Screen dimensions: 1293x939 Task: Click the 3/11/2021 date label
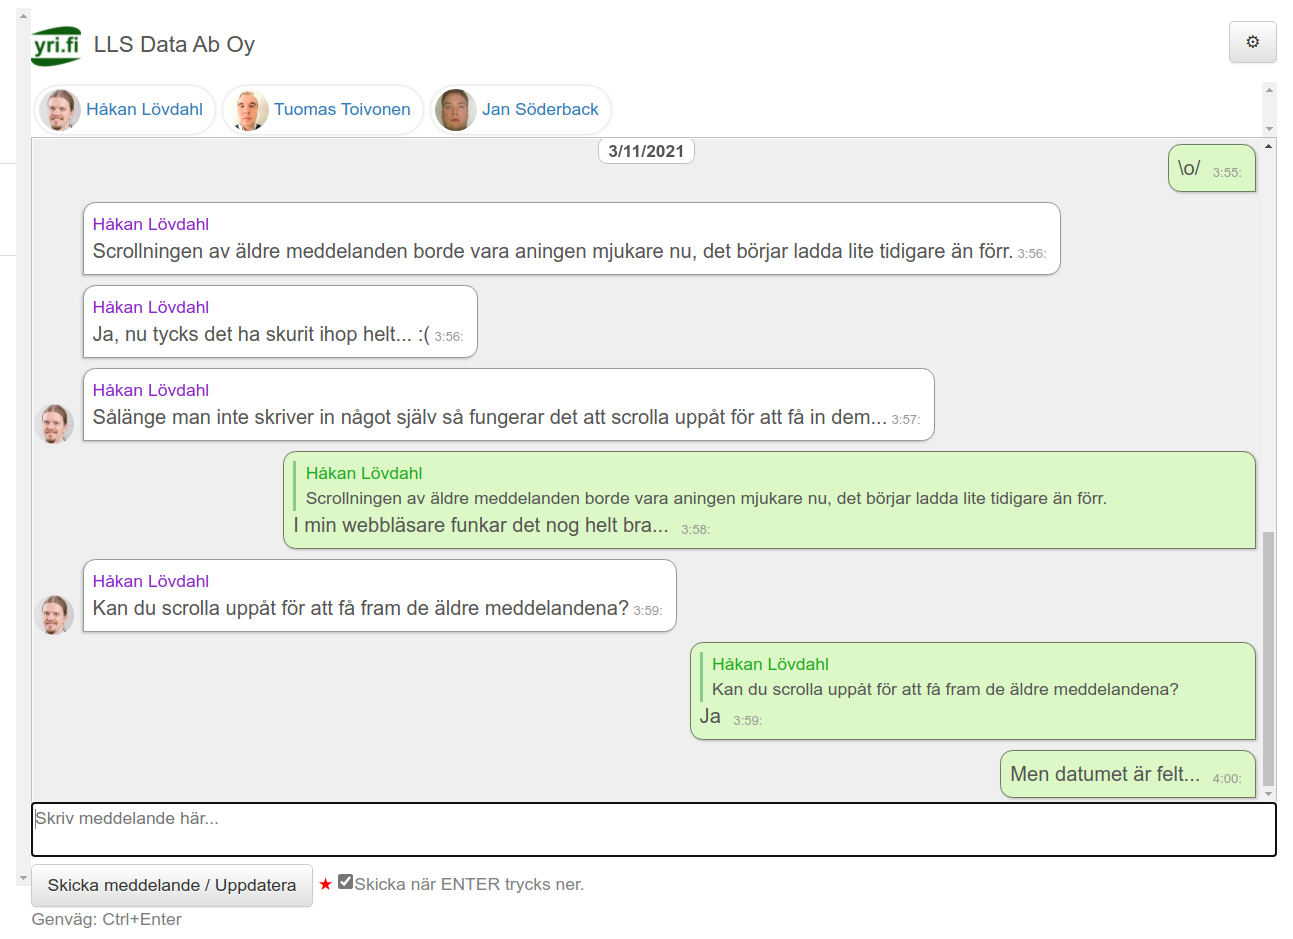click(646, 151)
